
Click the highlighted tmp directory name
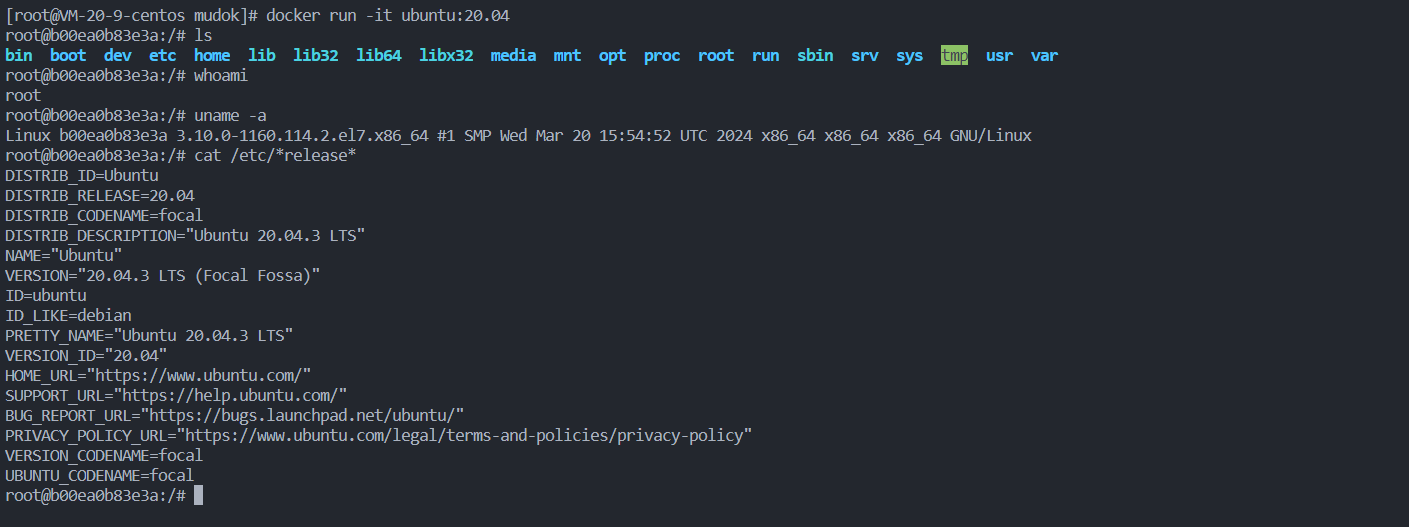click(954, 56)
